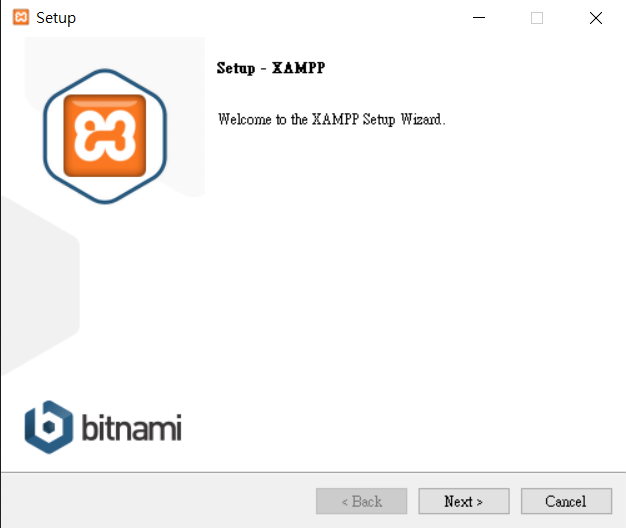Click the "Setup" window title text
This screenshot has width=626, height=528.
click(x=56, y=18)
